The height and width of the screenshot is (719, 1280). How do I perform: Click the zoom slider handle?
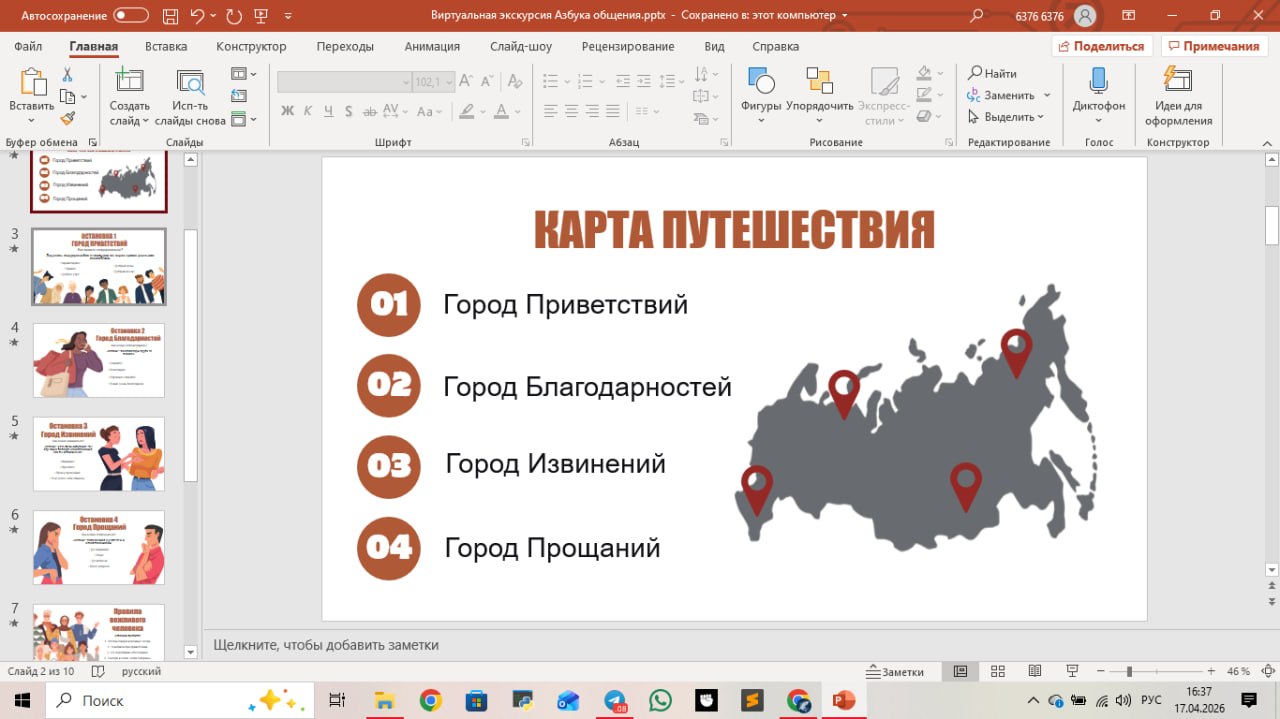click(1129, 671)
